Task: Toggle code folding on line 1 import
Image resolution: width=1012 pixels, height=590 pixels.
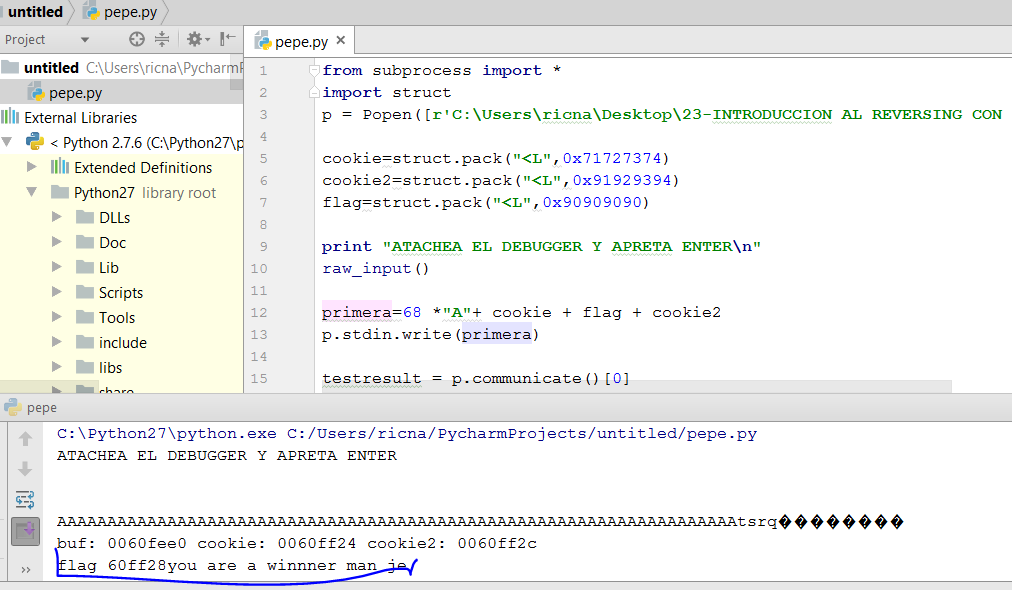Action: click(x=314, y=71)
